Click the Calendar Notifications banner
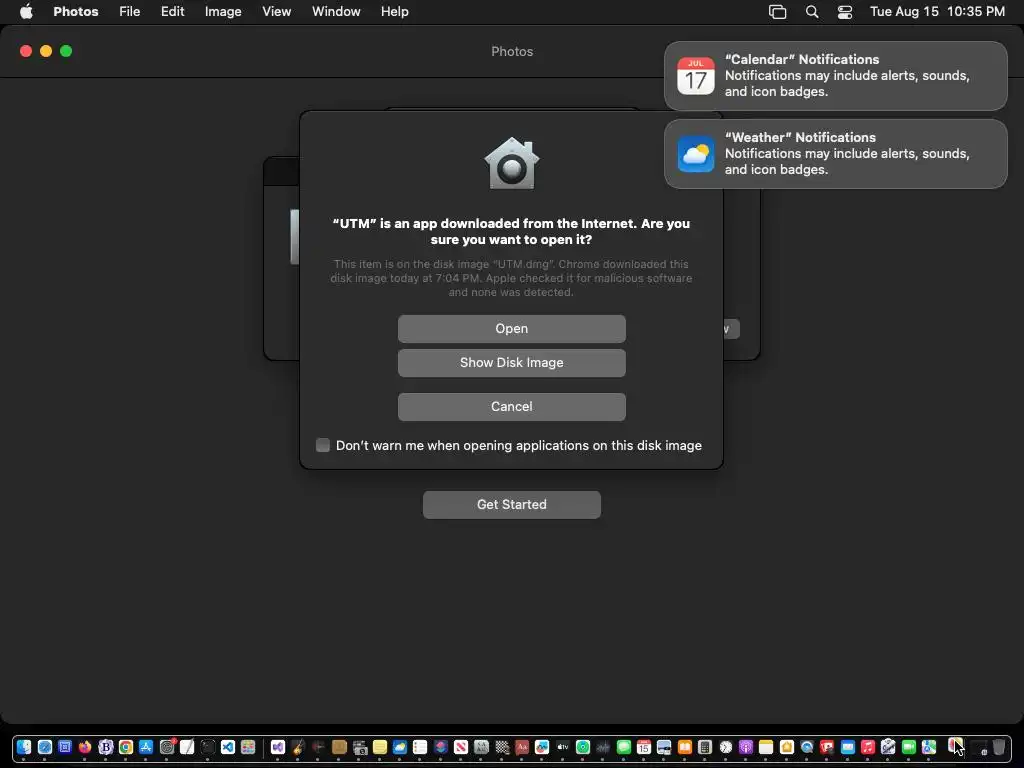The height and width of the screenshot is (768, 1024). (835, 76)
